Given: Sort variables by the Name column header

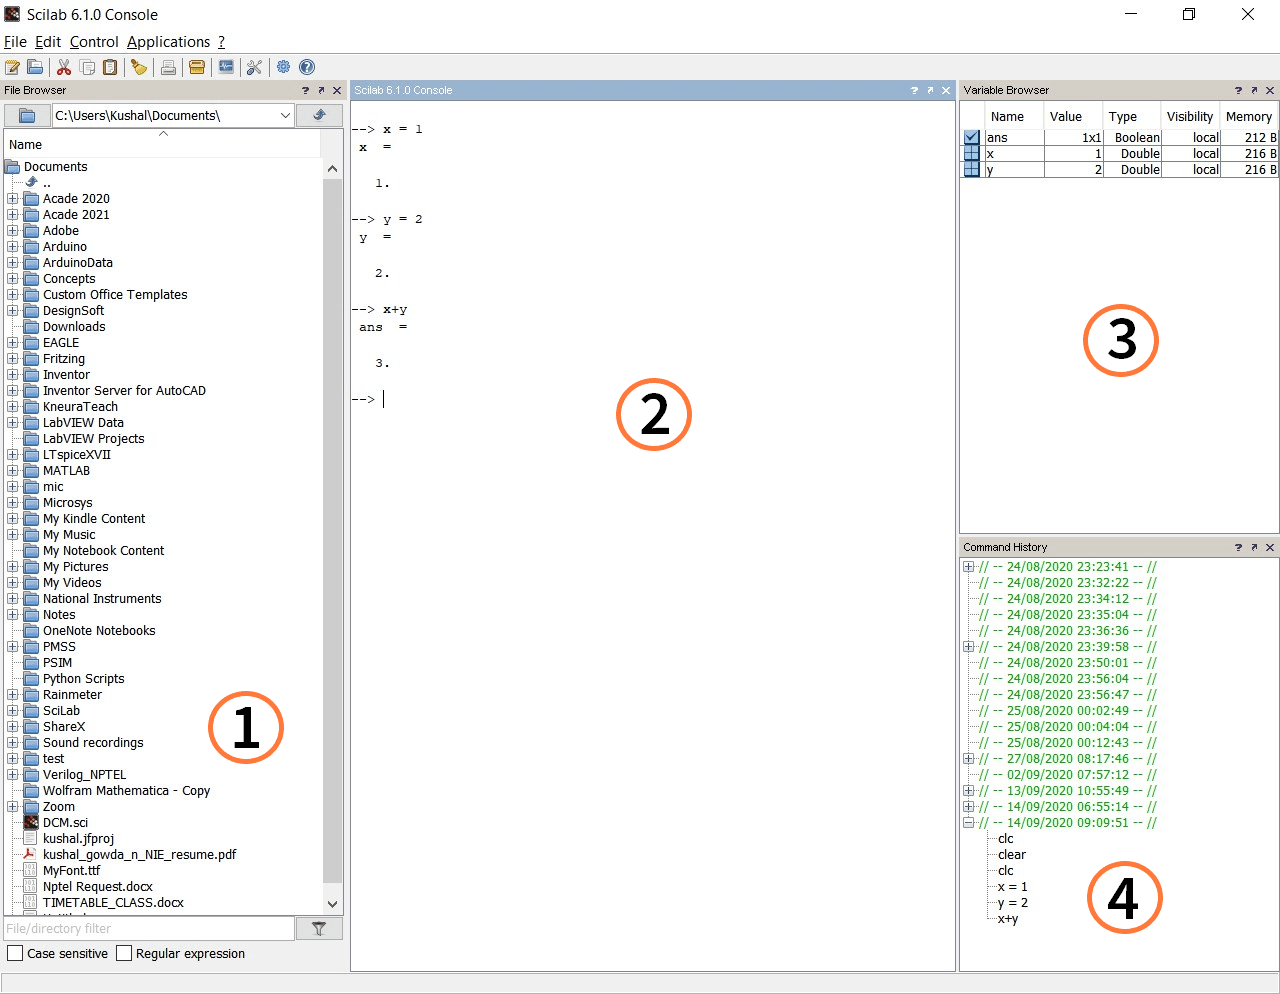Looking at the screenshot, I should pyautogui.click(x=1014, y=116).
